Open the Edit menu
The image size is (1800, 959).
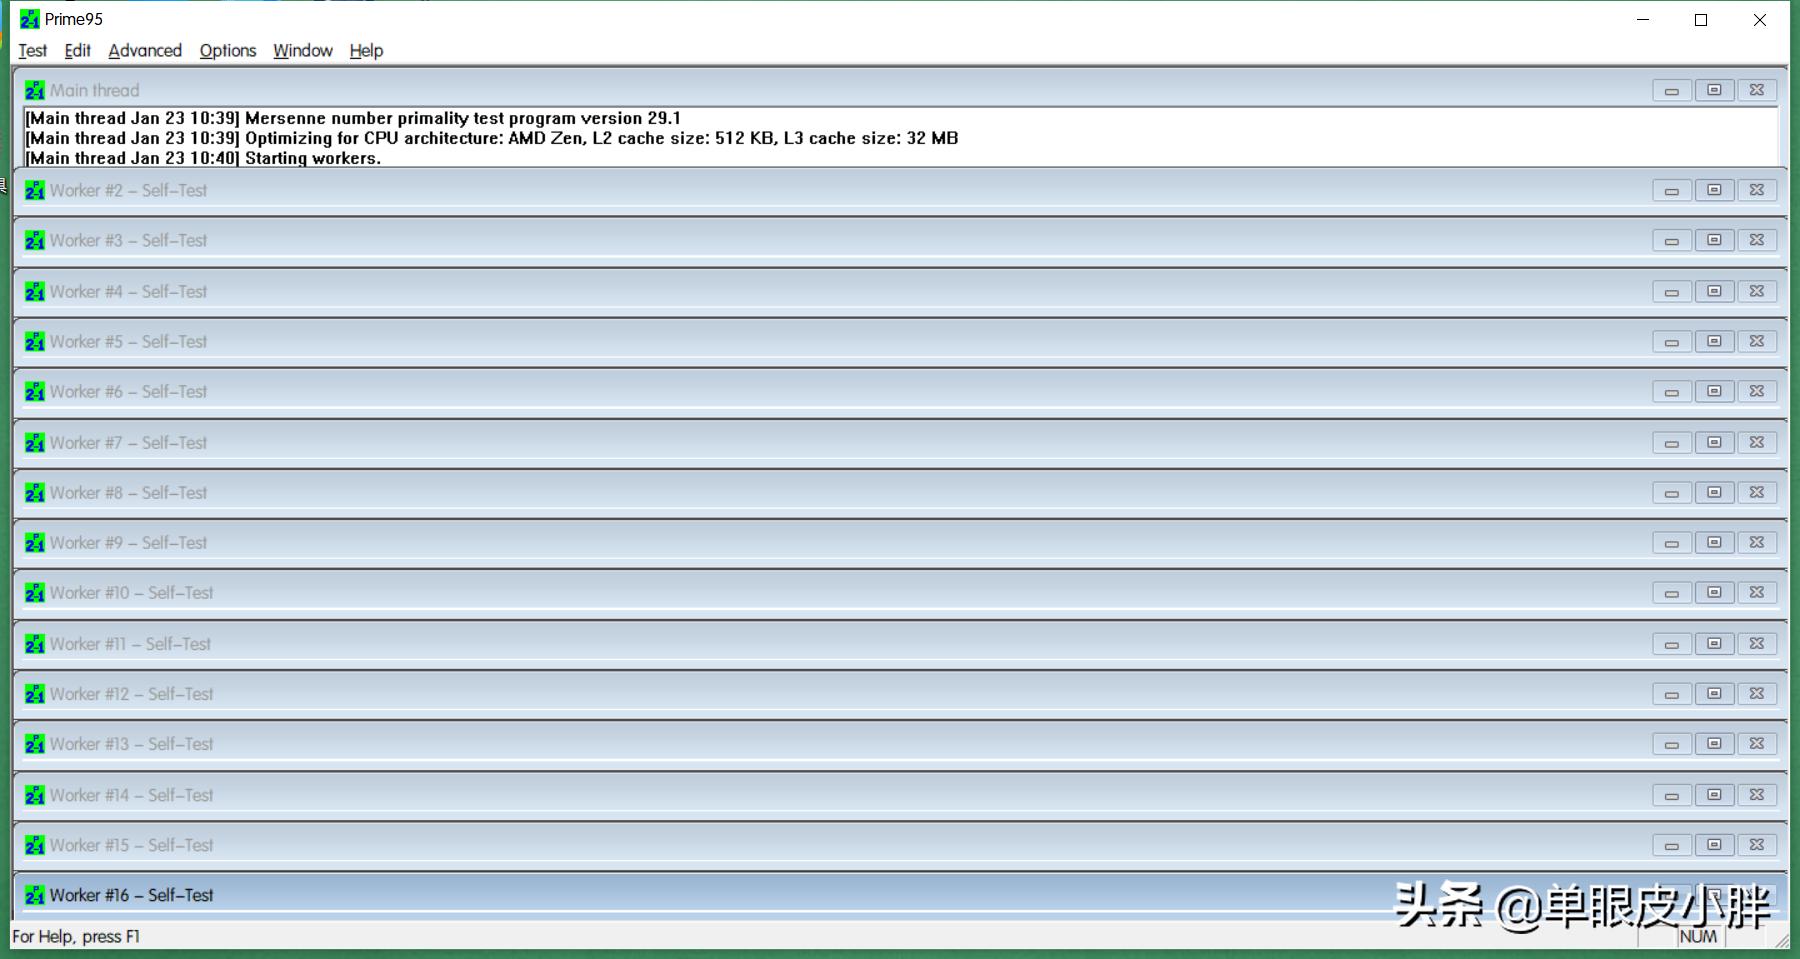(x=77, y=51)
